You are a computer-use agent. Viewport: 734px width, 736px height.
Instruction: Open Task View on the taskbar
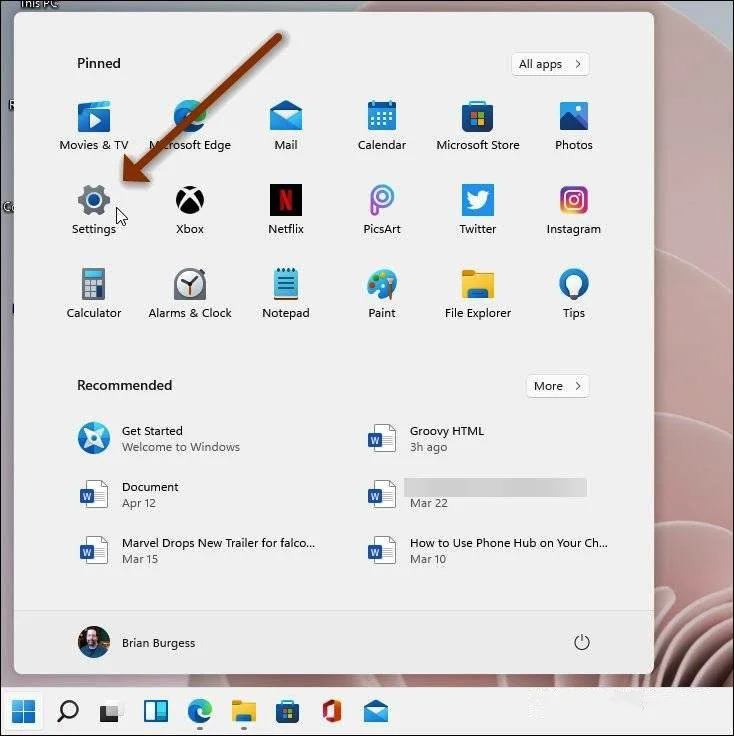tap(112, 712)
